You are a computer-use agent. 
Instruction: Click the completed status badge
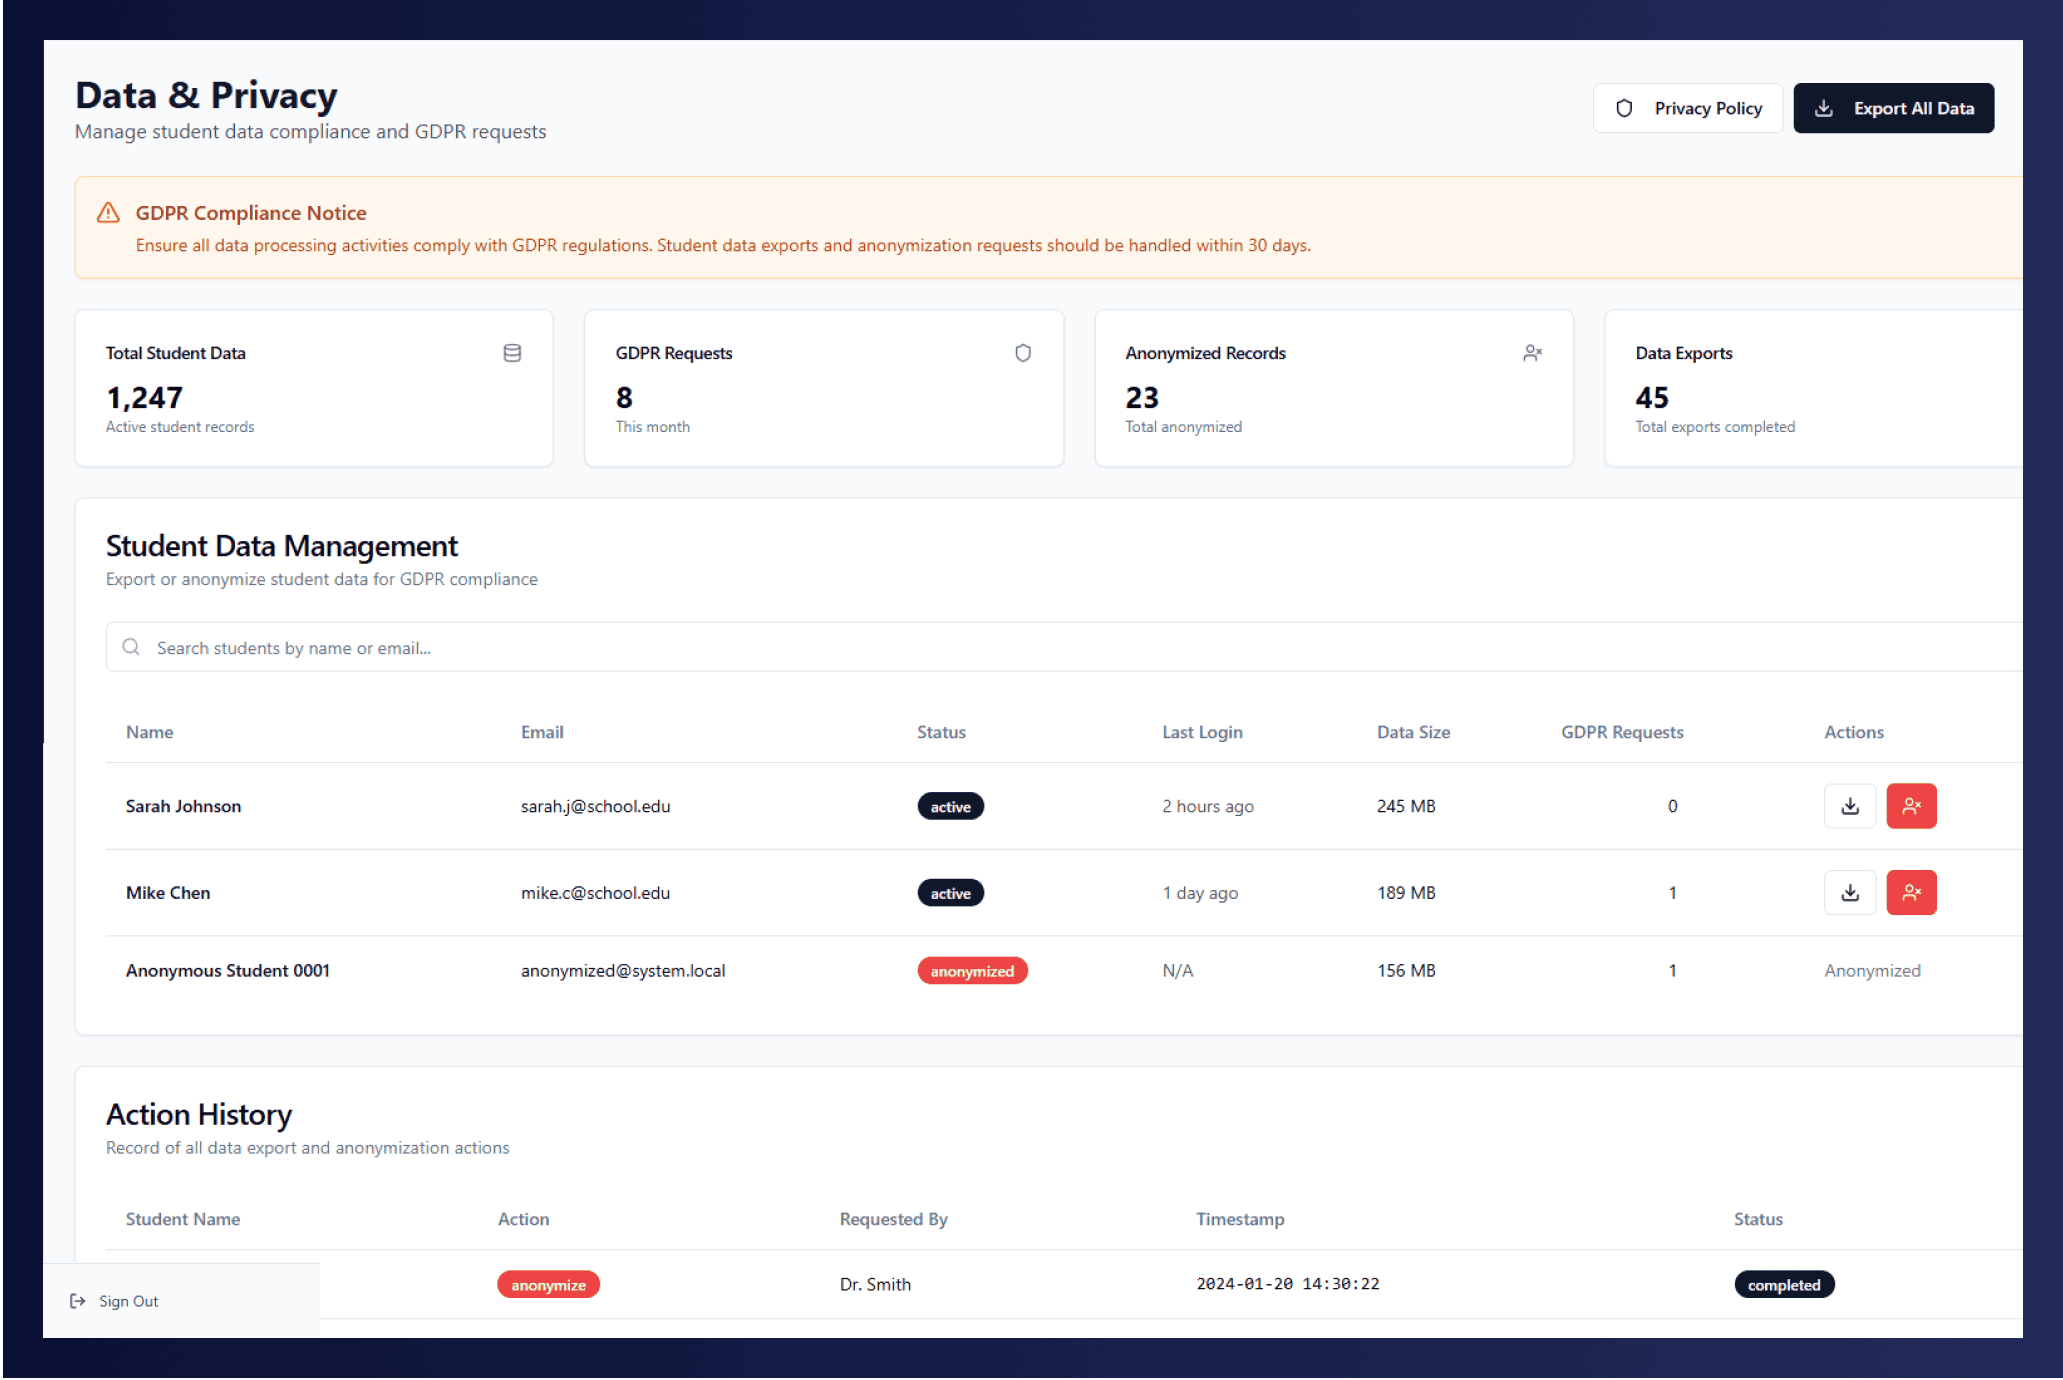point(1784,1285)
